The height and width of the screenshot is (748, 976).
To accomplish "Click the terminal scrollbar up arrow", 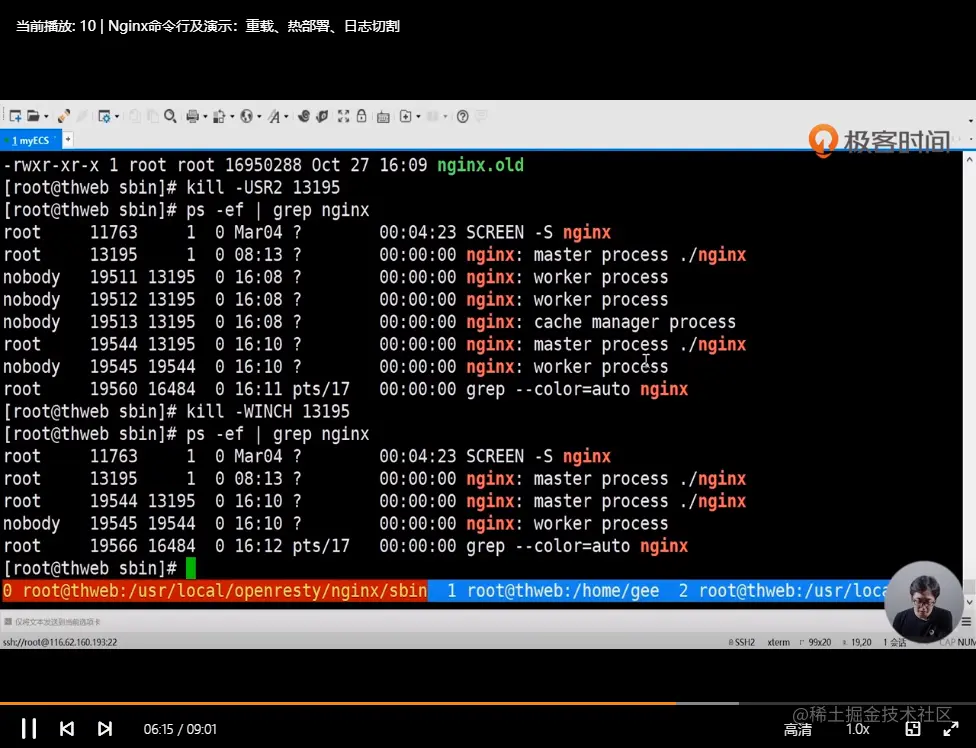I will point(970,160).
